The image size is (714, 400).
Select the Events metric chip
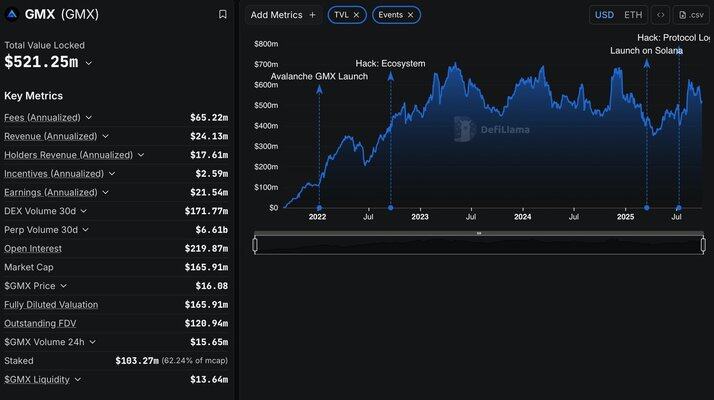tap(391, 15)
